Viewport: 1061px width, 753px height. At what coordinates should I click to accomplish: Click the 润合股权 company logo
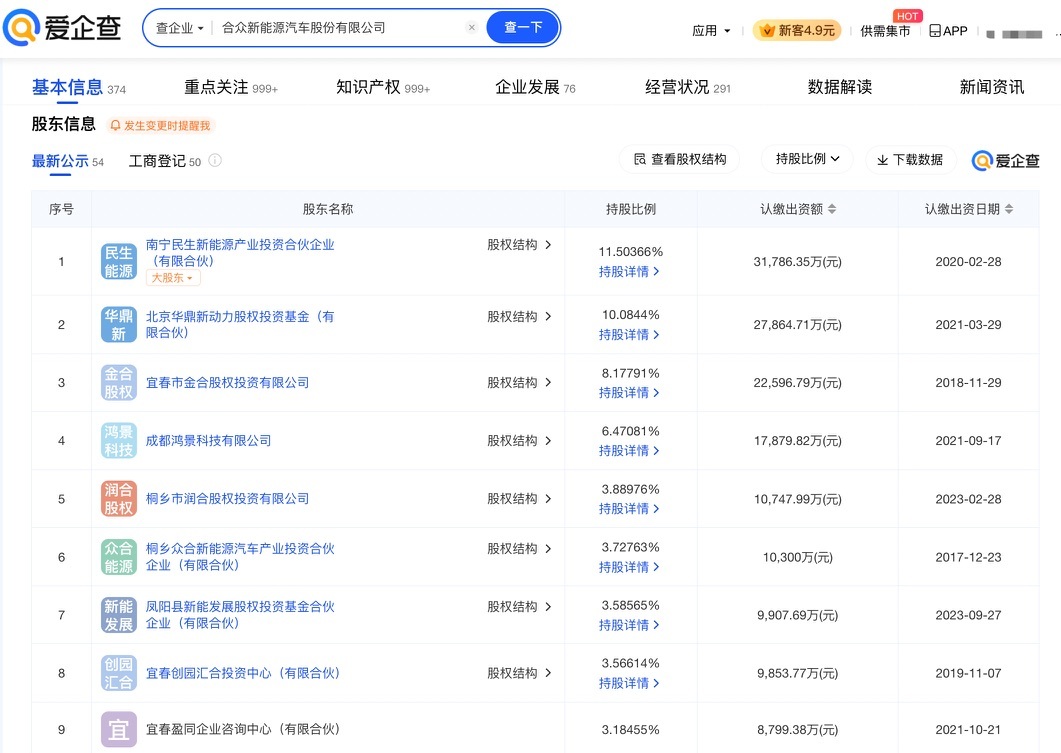(x=118, y=499)
